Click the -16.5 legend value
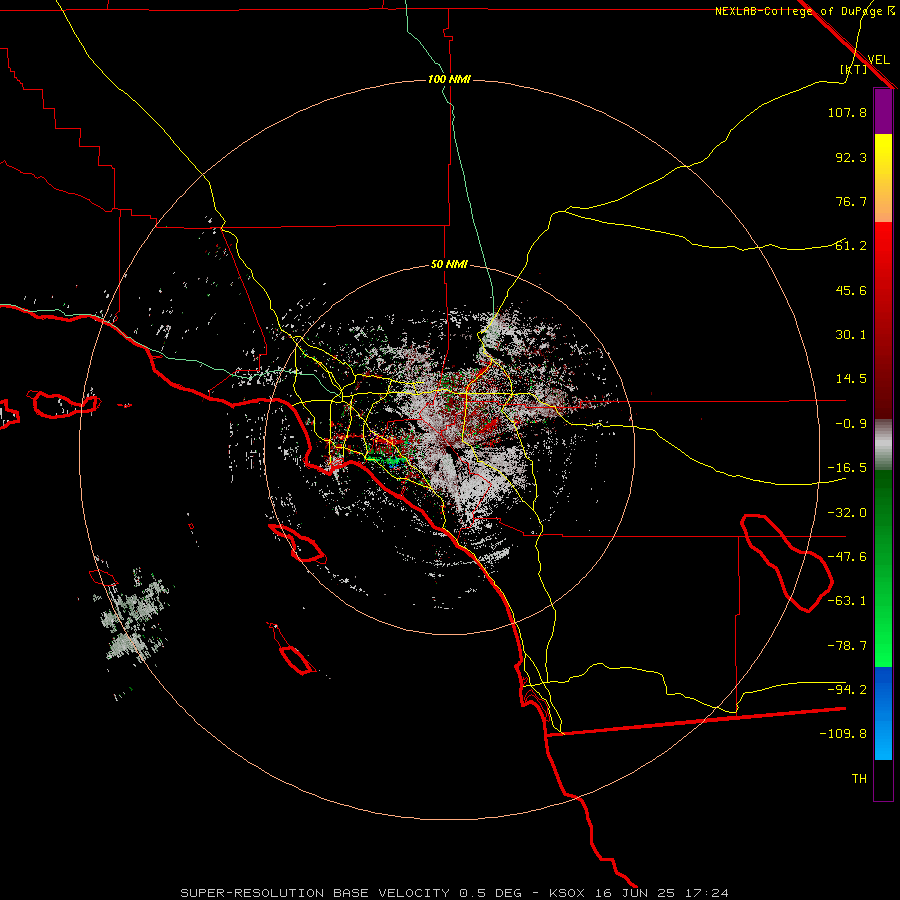 [847, 467]
